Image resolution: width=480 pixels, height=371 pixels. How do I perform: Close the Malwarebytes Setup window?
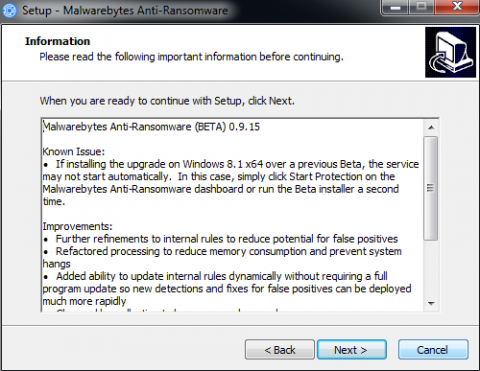[x=456, y=7]
